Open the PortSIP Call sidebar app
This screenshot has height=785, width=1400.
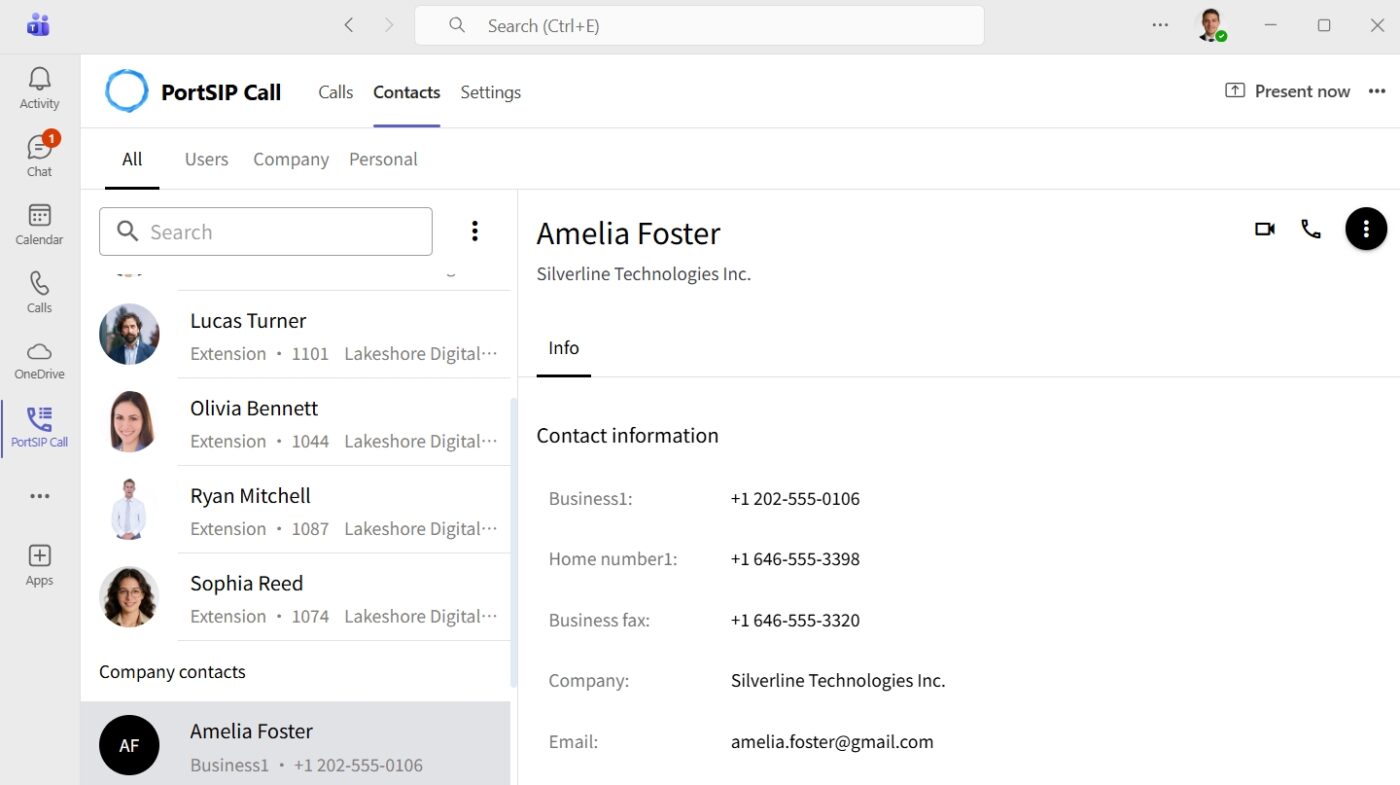click(39, 427)
